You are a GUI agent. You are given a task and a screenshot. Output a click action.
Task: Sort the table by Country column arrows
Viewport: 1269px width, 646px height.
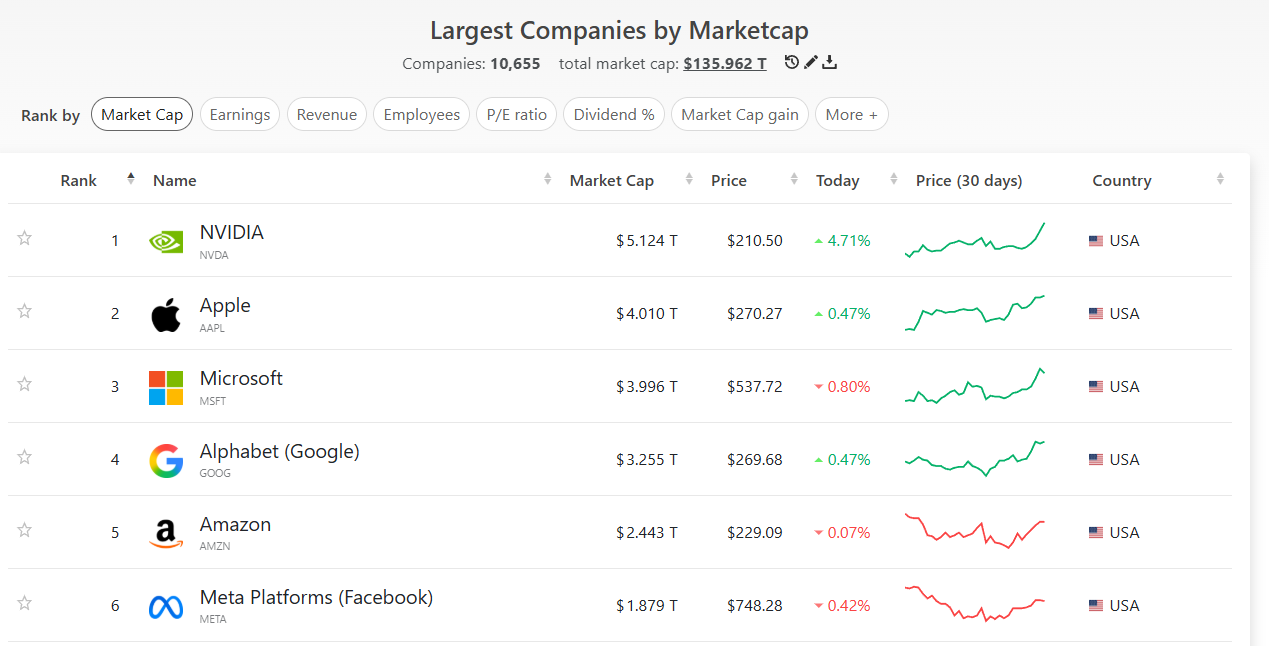[x=1220, y=180]
